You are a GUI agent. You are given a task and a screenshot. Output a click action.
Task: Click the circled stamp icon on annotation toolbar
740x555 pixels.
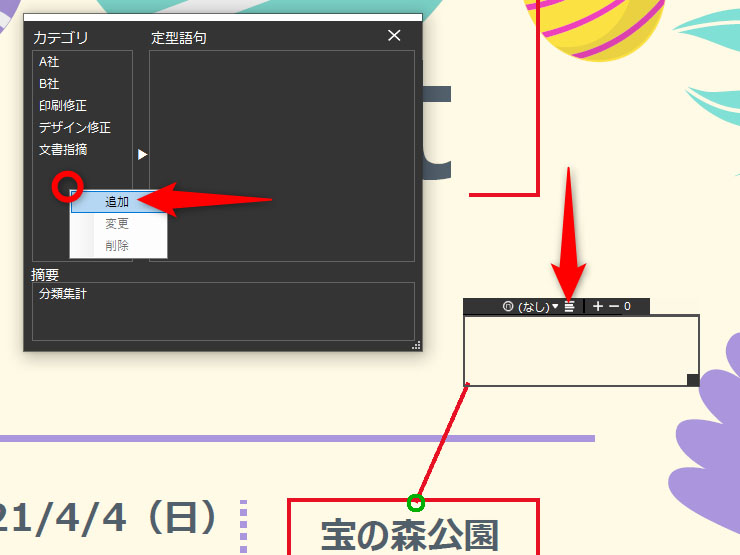(x=508, y=306)
